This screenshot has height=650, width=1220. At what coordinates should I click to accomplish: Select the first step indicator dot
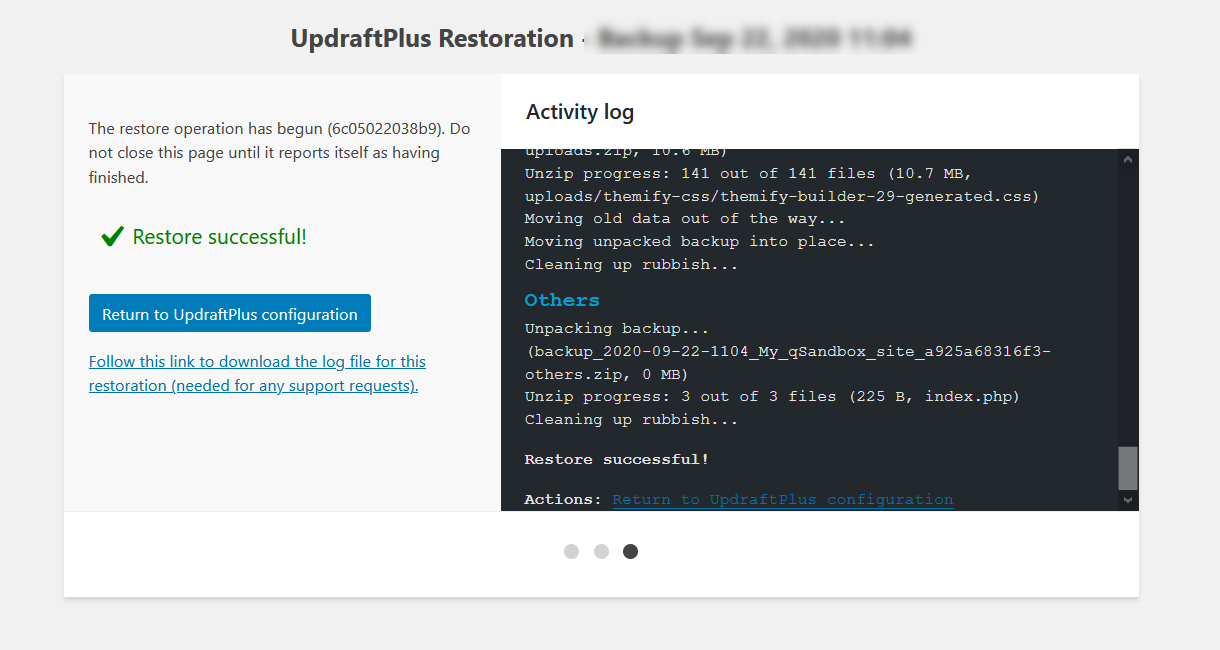[x=571, y=551]
